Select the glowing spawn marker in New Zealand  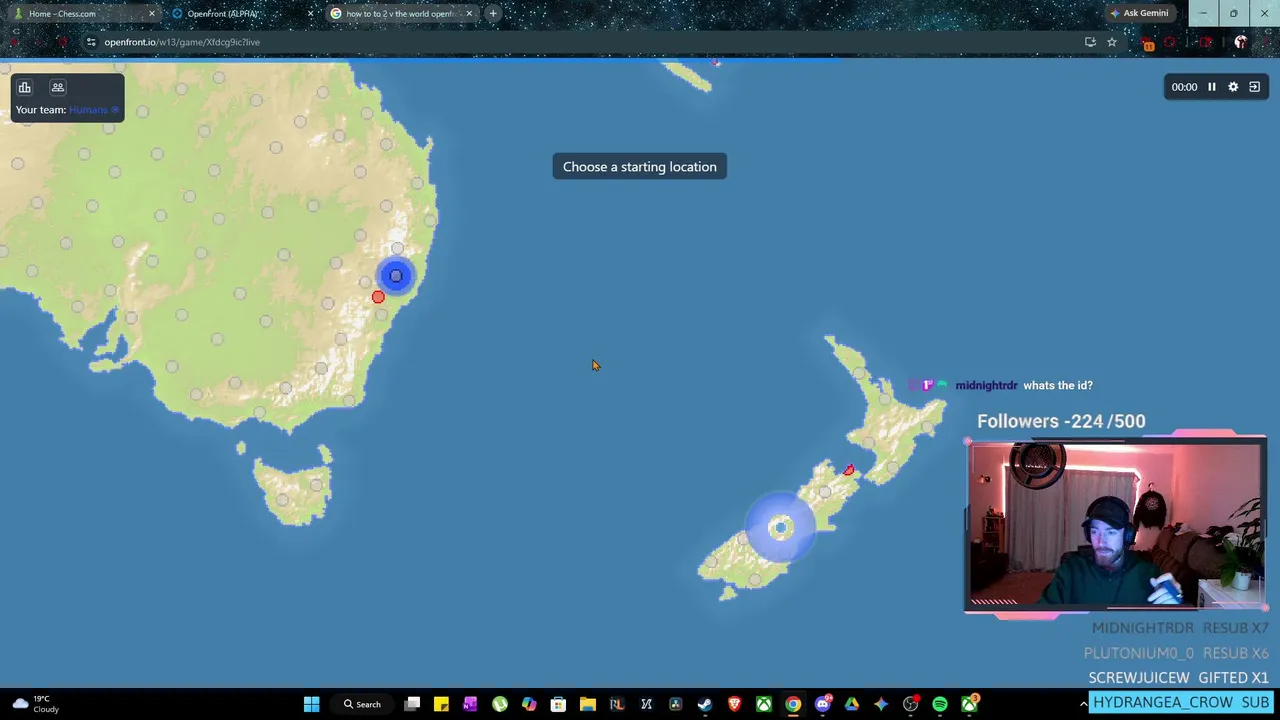pyautogui.click(x=781, y=527)
